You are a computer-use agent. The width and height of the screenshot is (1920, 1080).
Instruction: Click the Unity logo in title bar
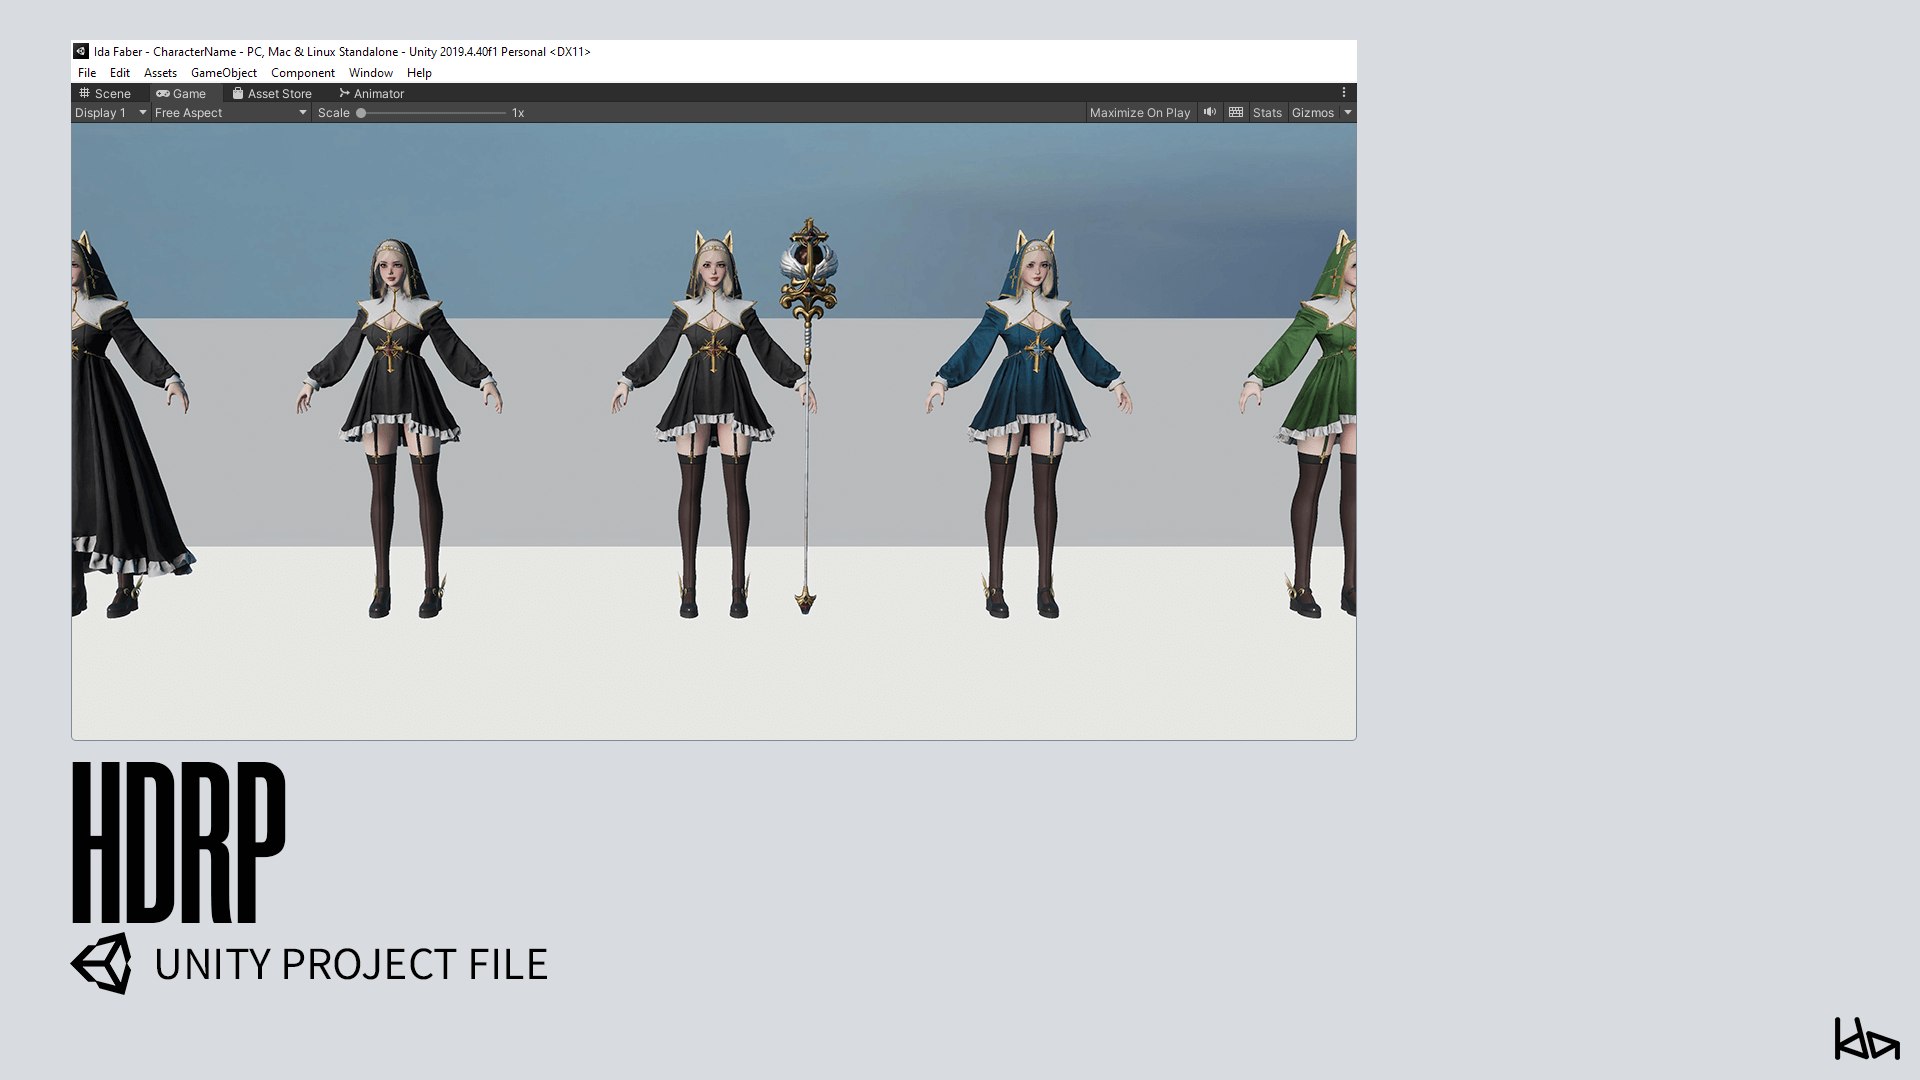click(x=81, y=51)
